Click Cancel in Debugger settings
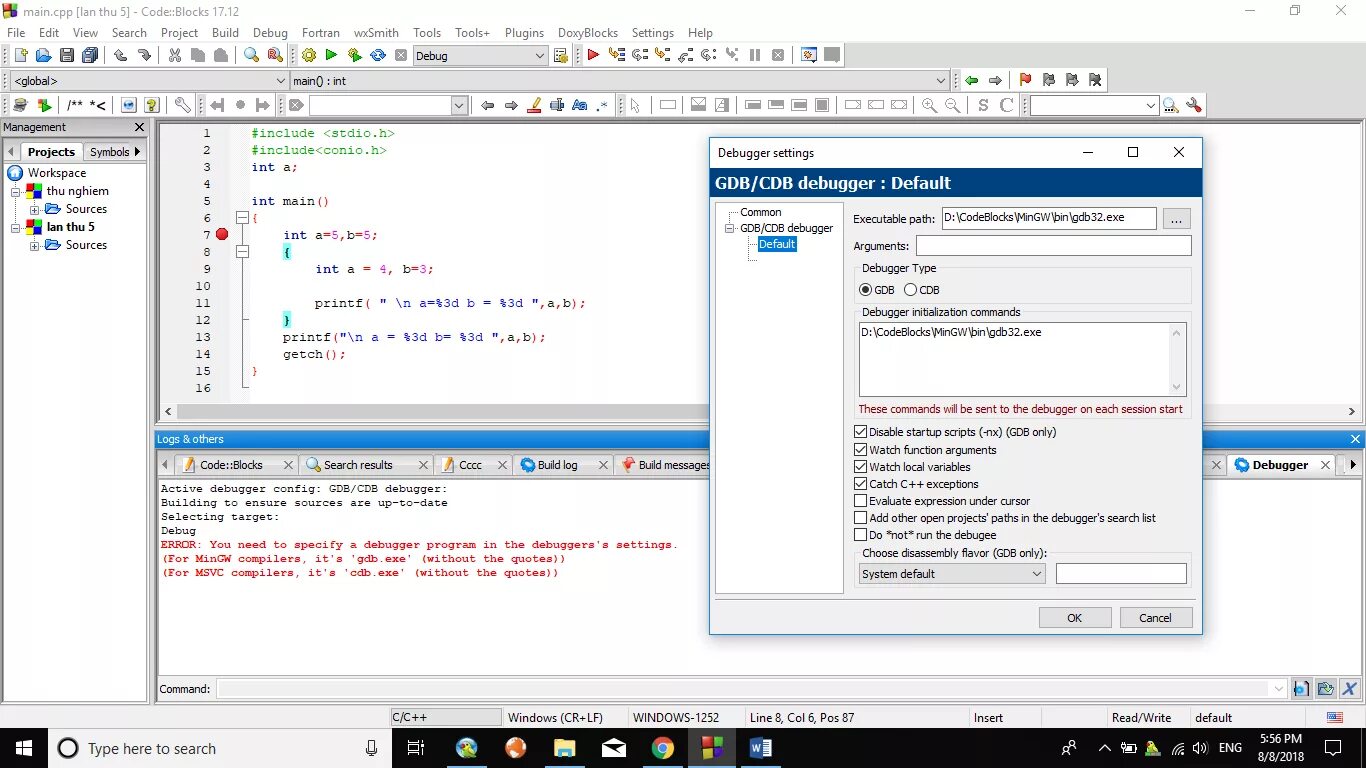The image size is (1366, 768). (x=1155, y=618)
